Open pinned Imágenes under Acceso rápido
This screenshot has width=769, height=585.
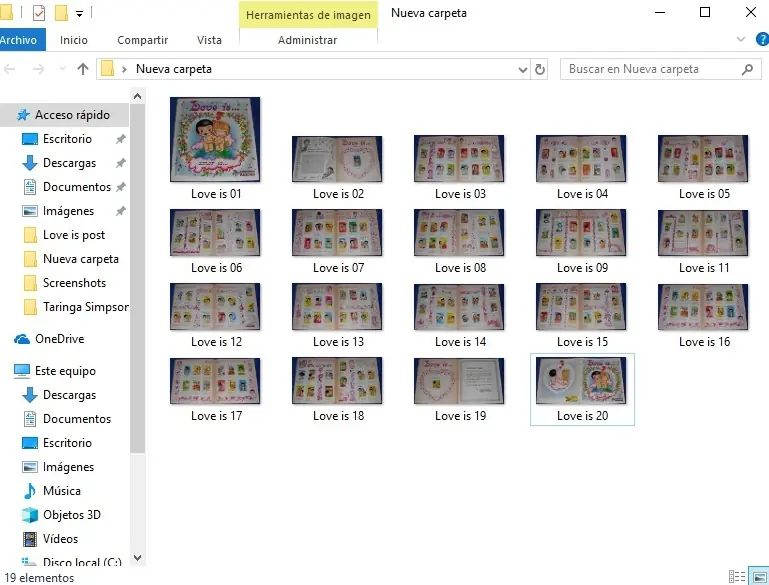tap(68, 211)
